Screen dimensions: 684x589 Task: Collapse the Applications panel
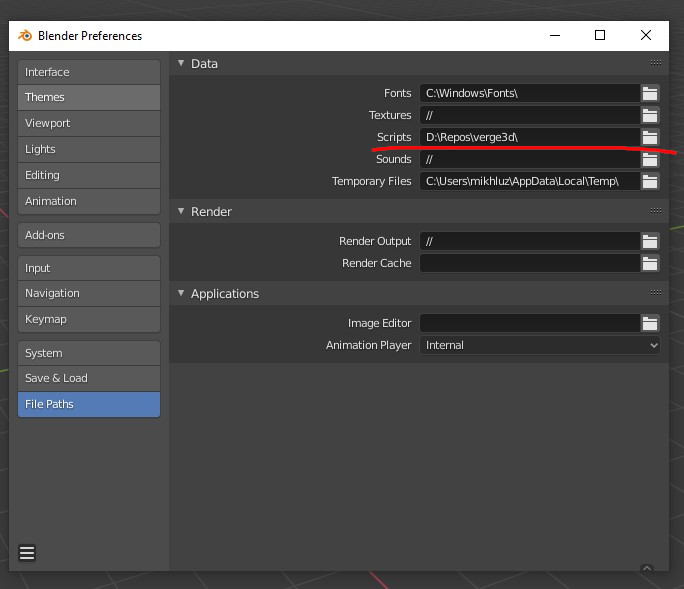tap(181, 293)
